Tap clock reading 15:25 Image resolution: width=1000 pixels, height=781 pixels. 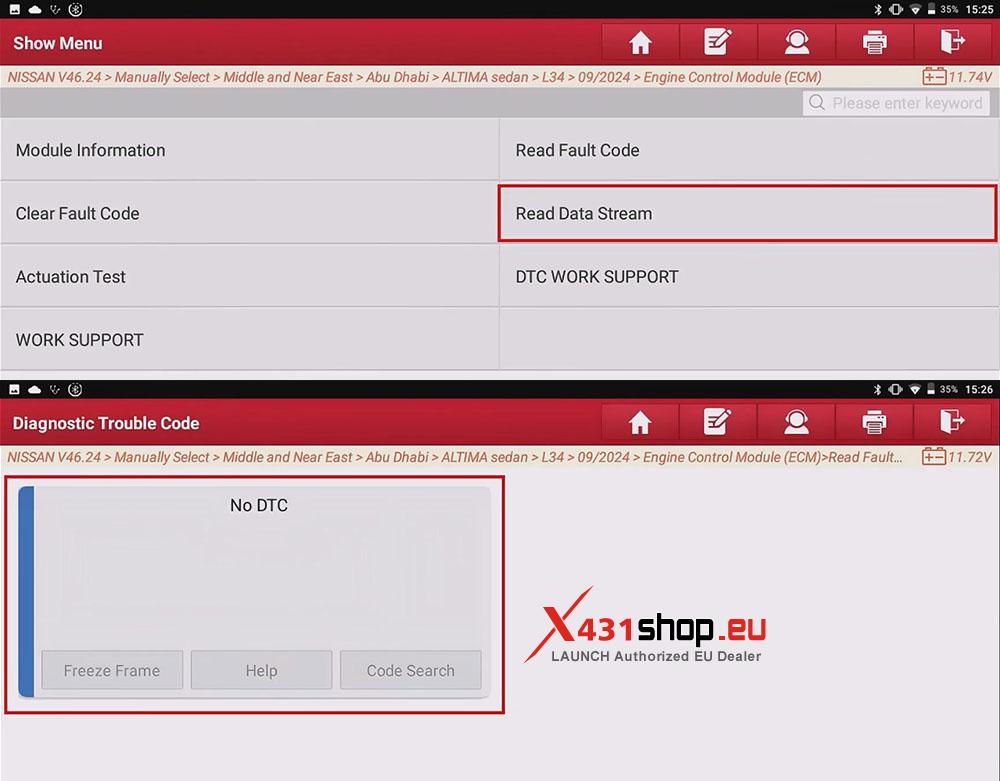(979, 10)
